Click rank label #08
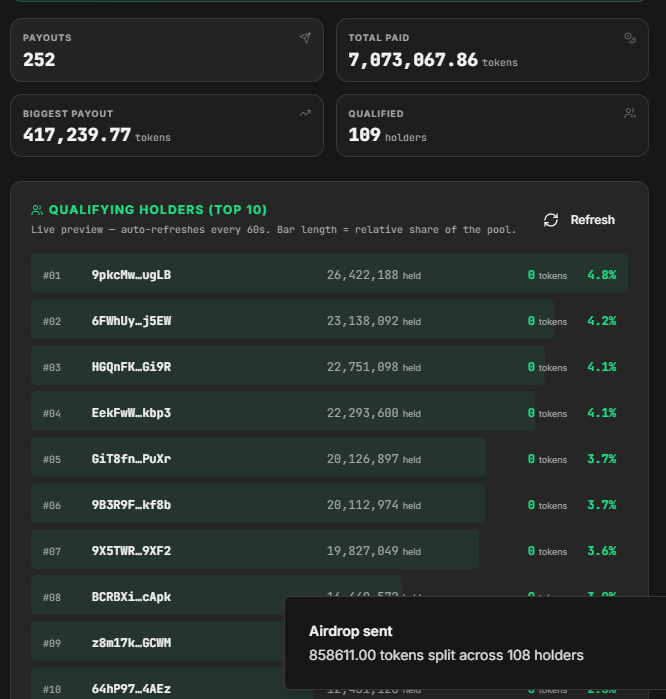666x699 pixels. click(x=52, y=597)
